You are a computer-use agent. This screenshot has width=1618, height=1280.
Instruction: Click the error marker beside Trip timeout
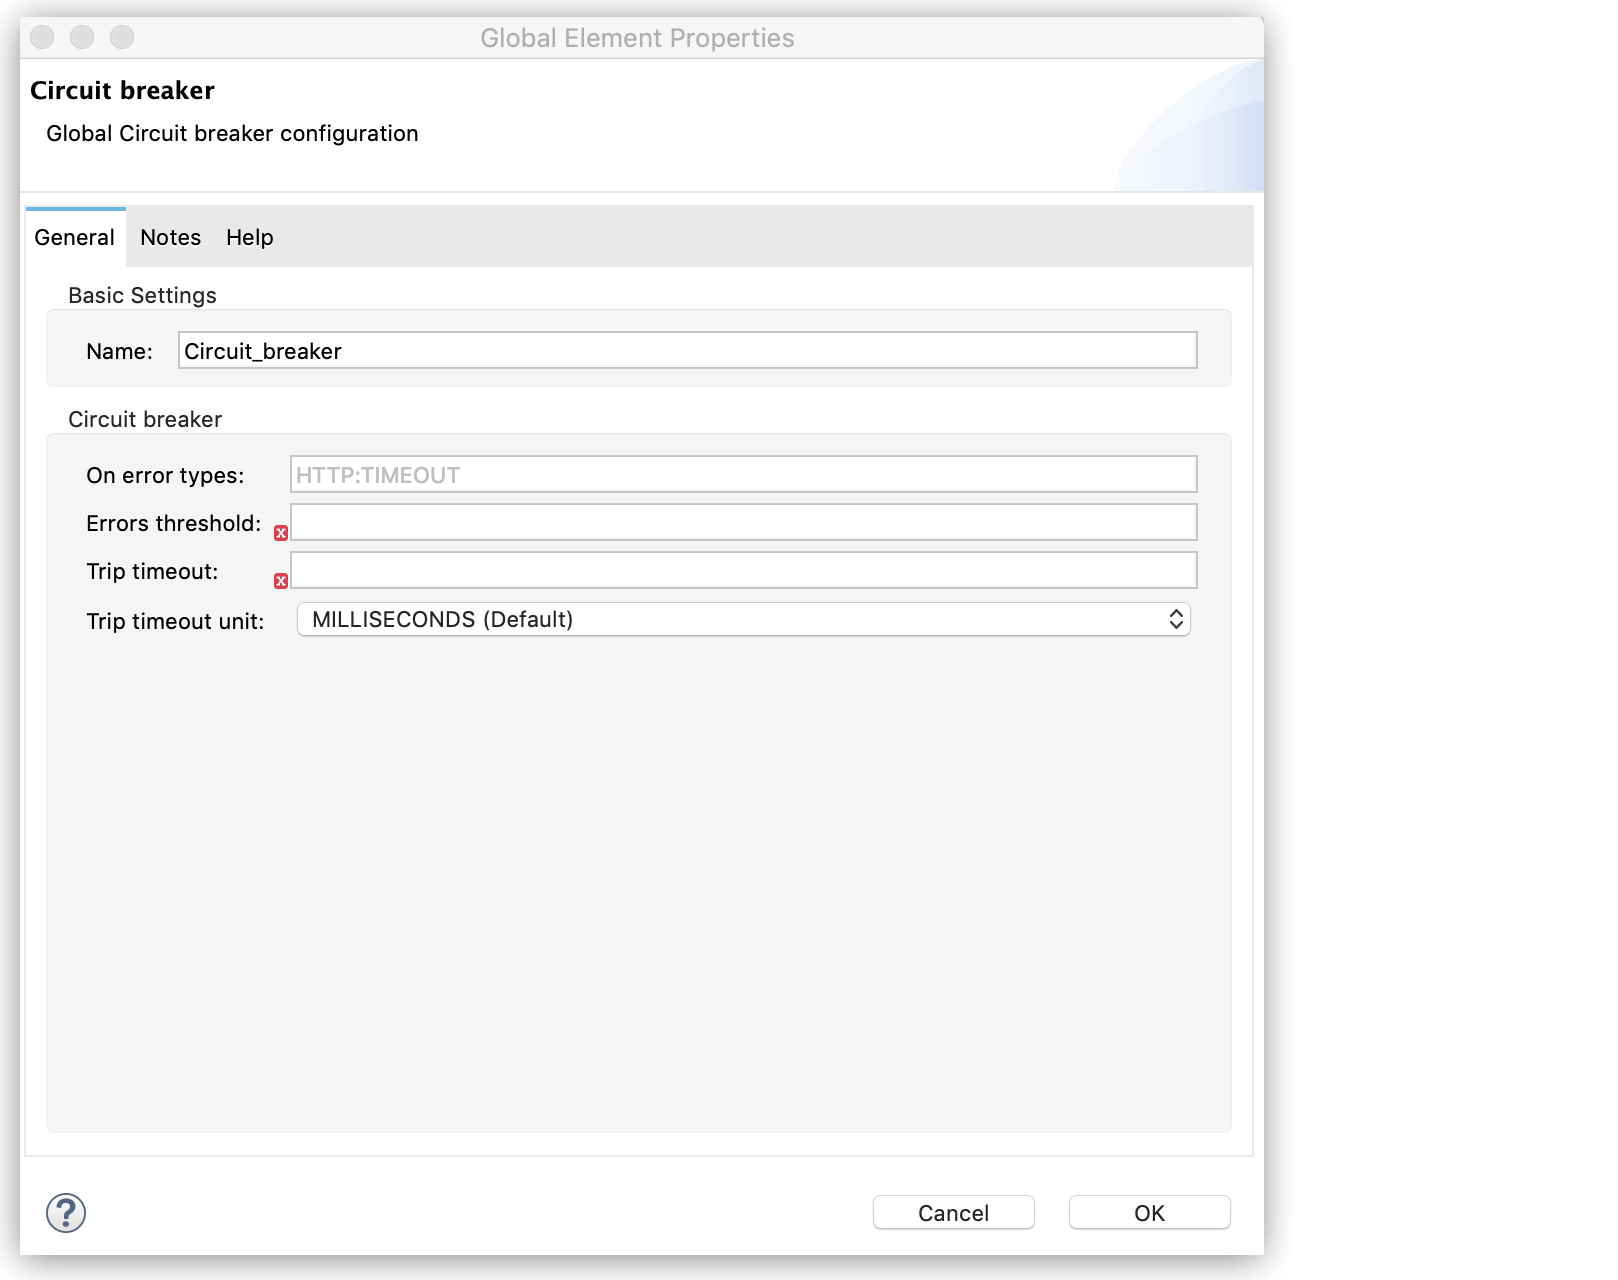(x=281, y=581)
